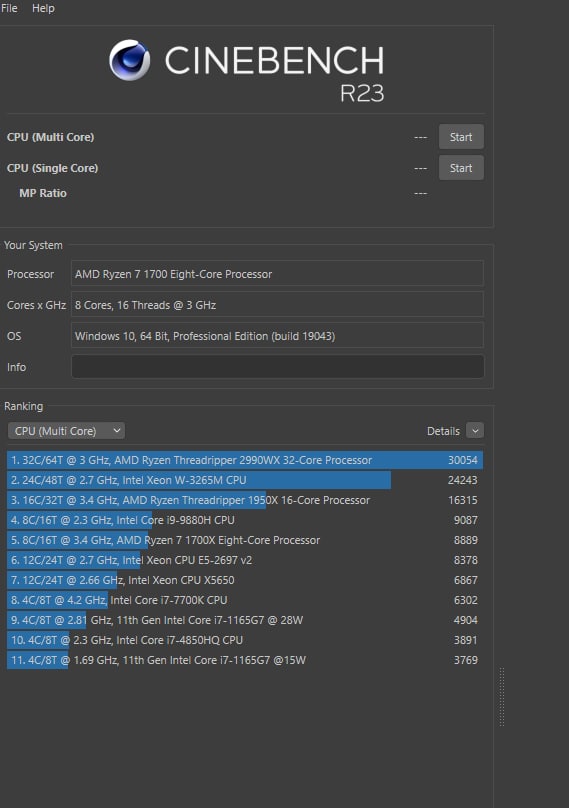
Task: Click the score 8889
Action: click(x=465, y=540)
